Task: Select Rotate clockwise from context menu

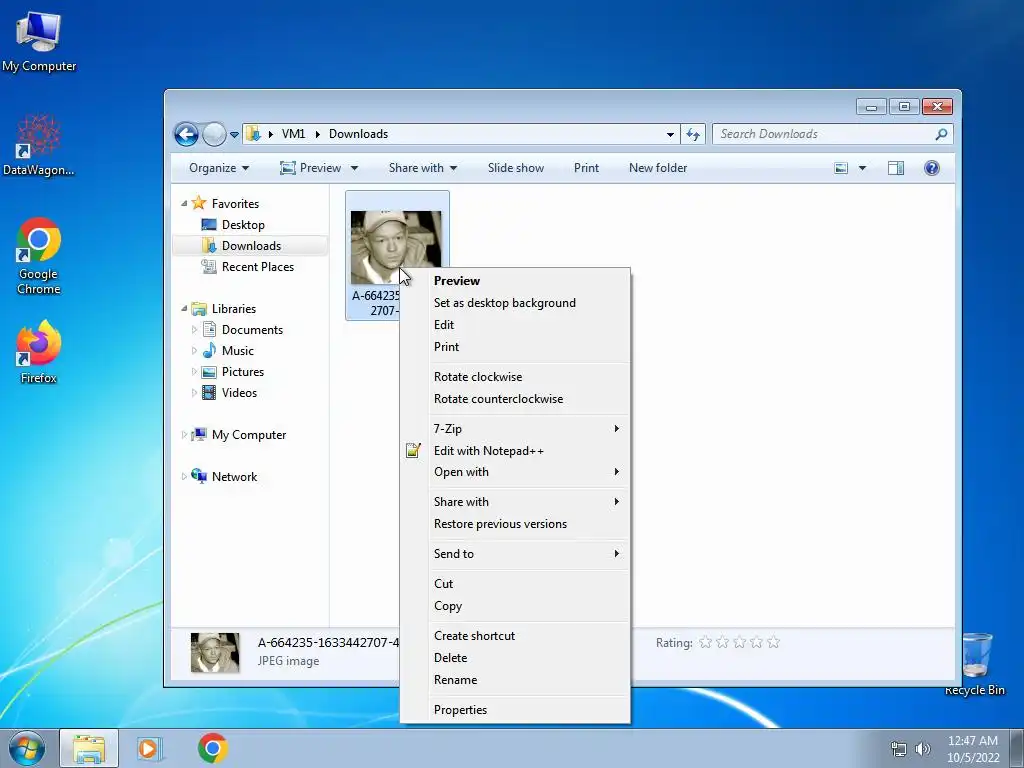Action: click(x=515, y=377)
